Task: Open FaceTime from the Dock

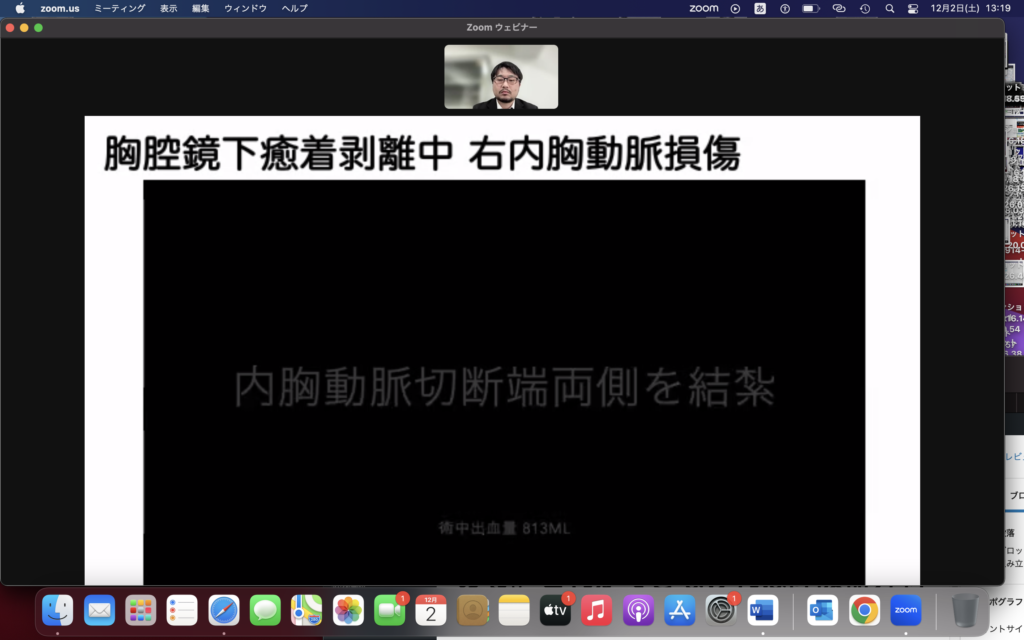Action: pos(389,610)
